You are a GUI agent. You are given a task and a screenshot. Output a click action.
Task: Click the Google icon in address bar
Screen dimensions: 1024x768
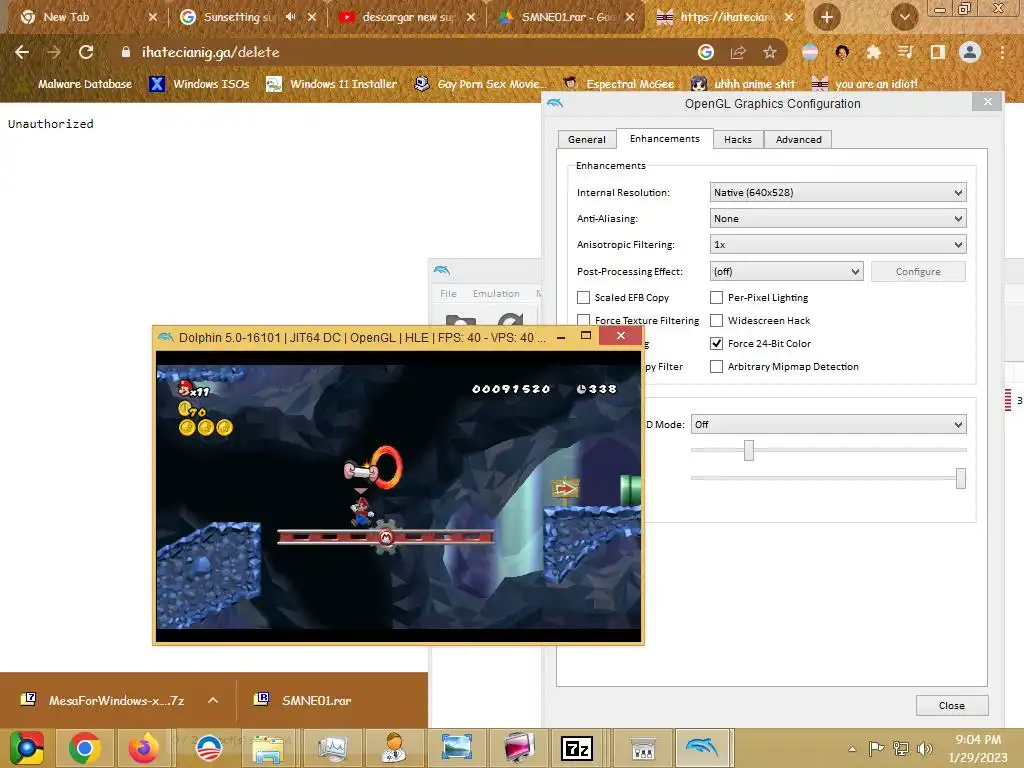(705, 52)
